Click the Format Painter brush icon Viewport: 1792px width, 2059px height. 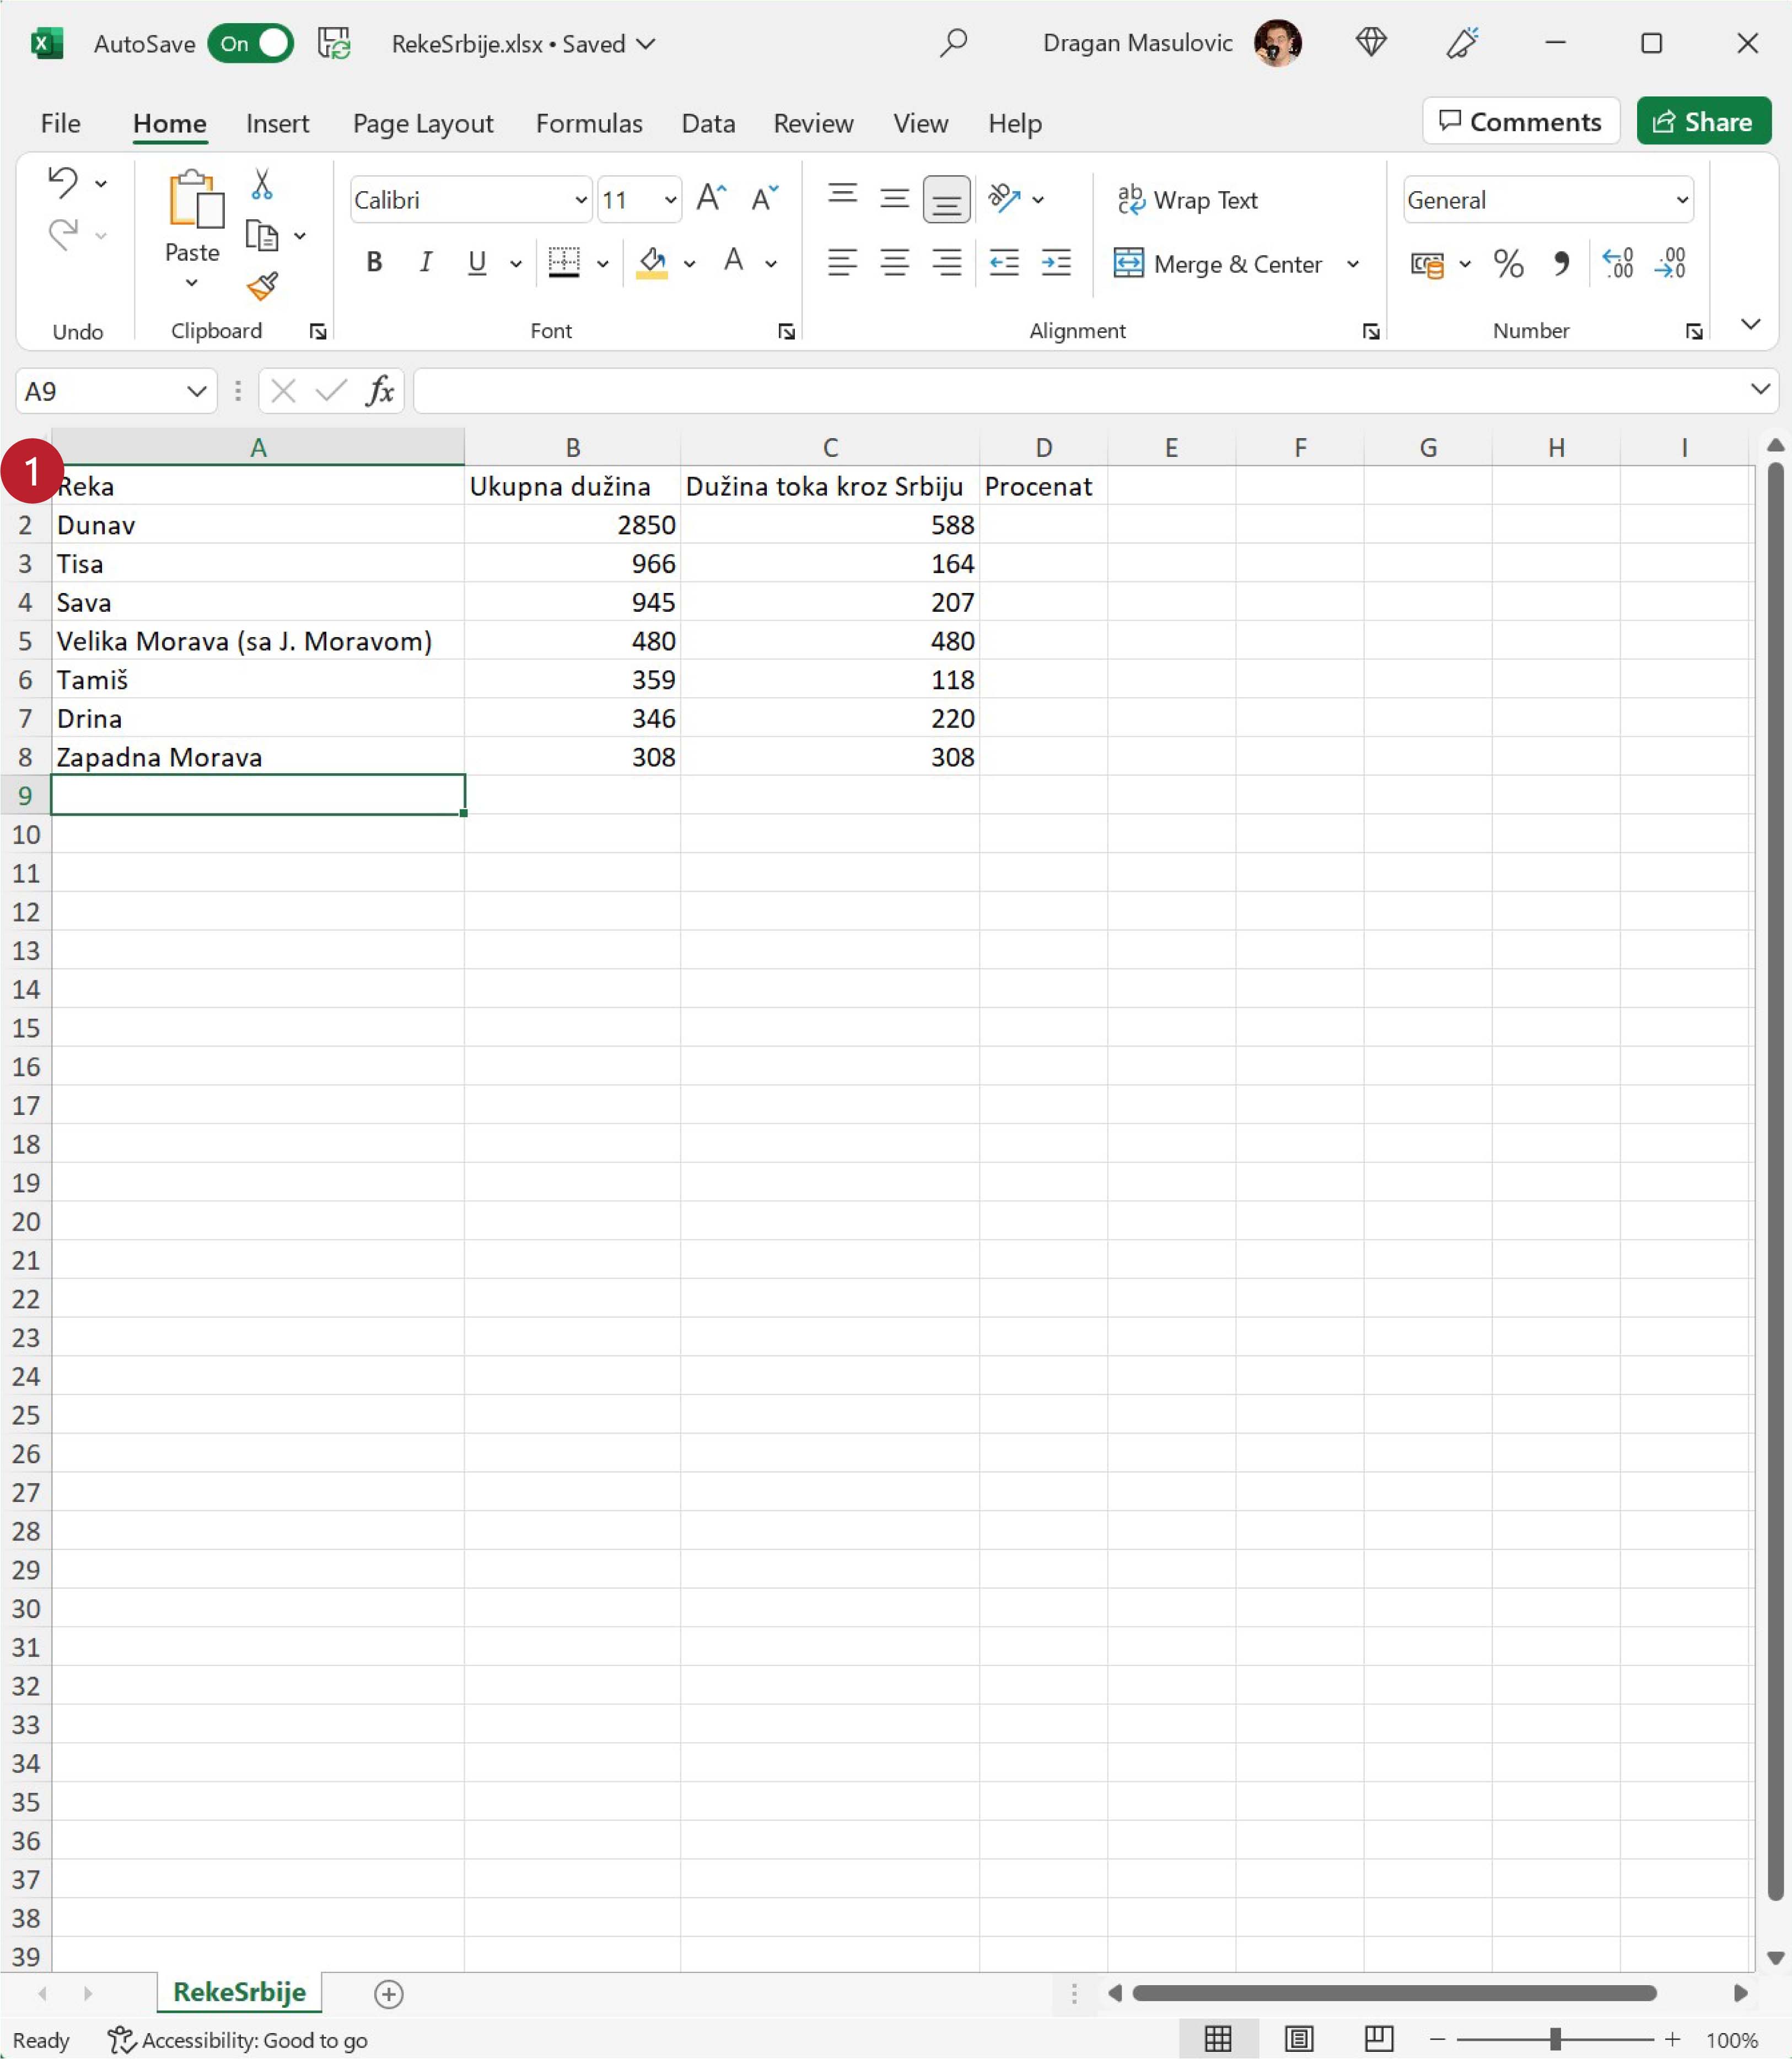click(262, 287)
